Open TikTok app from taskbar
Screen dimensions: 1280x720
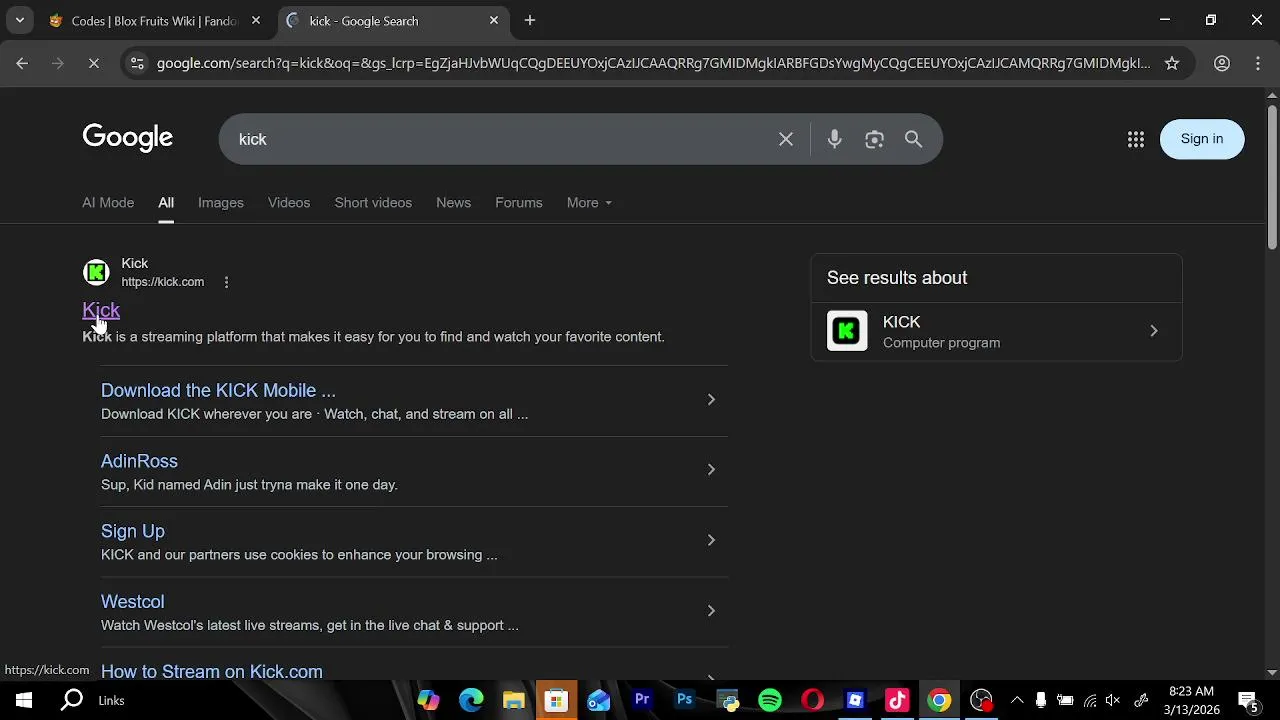point(897,700)
